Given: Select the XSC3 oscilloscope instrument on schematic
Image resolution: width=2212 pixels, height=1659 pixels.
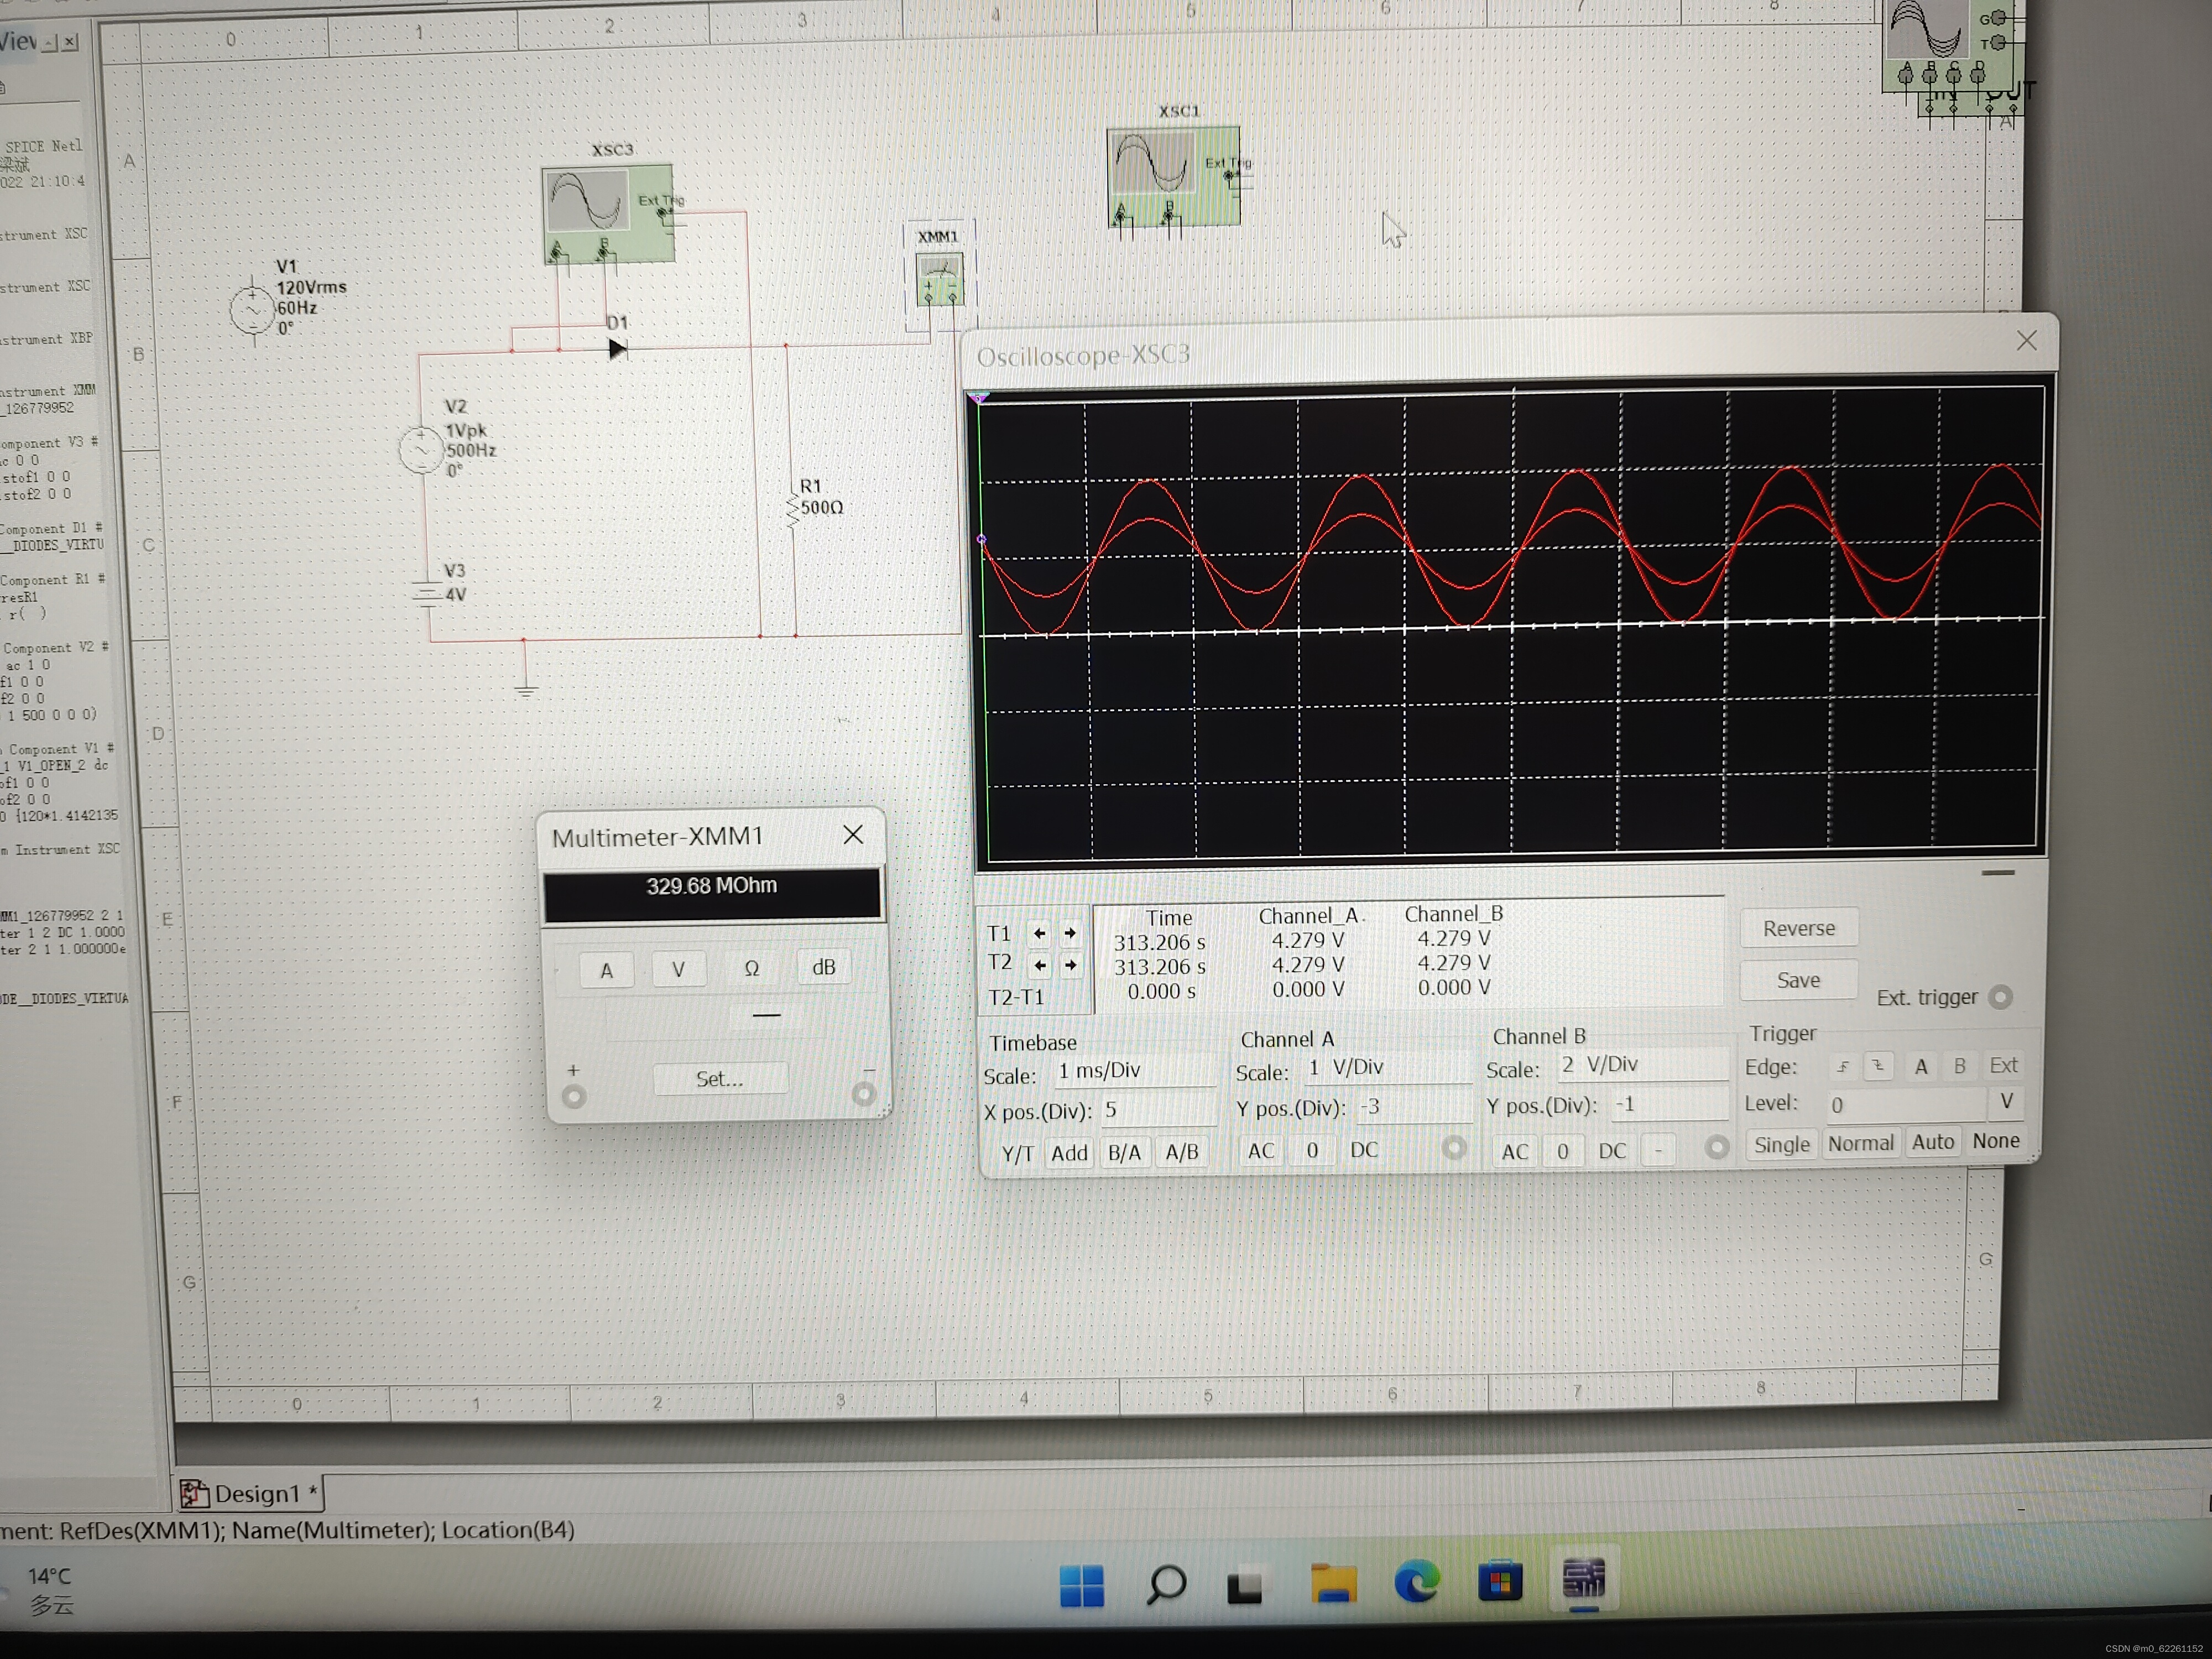Looking at the screenshot, I should tap(608, 215).
